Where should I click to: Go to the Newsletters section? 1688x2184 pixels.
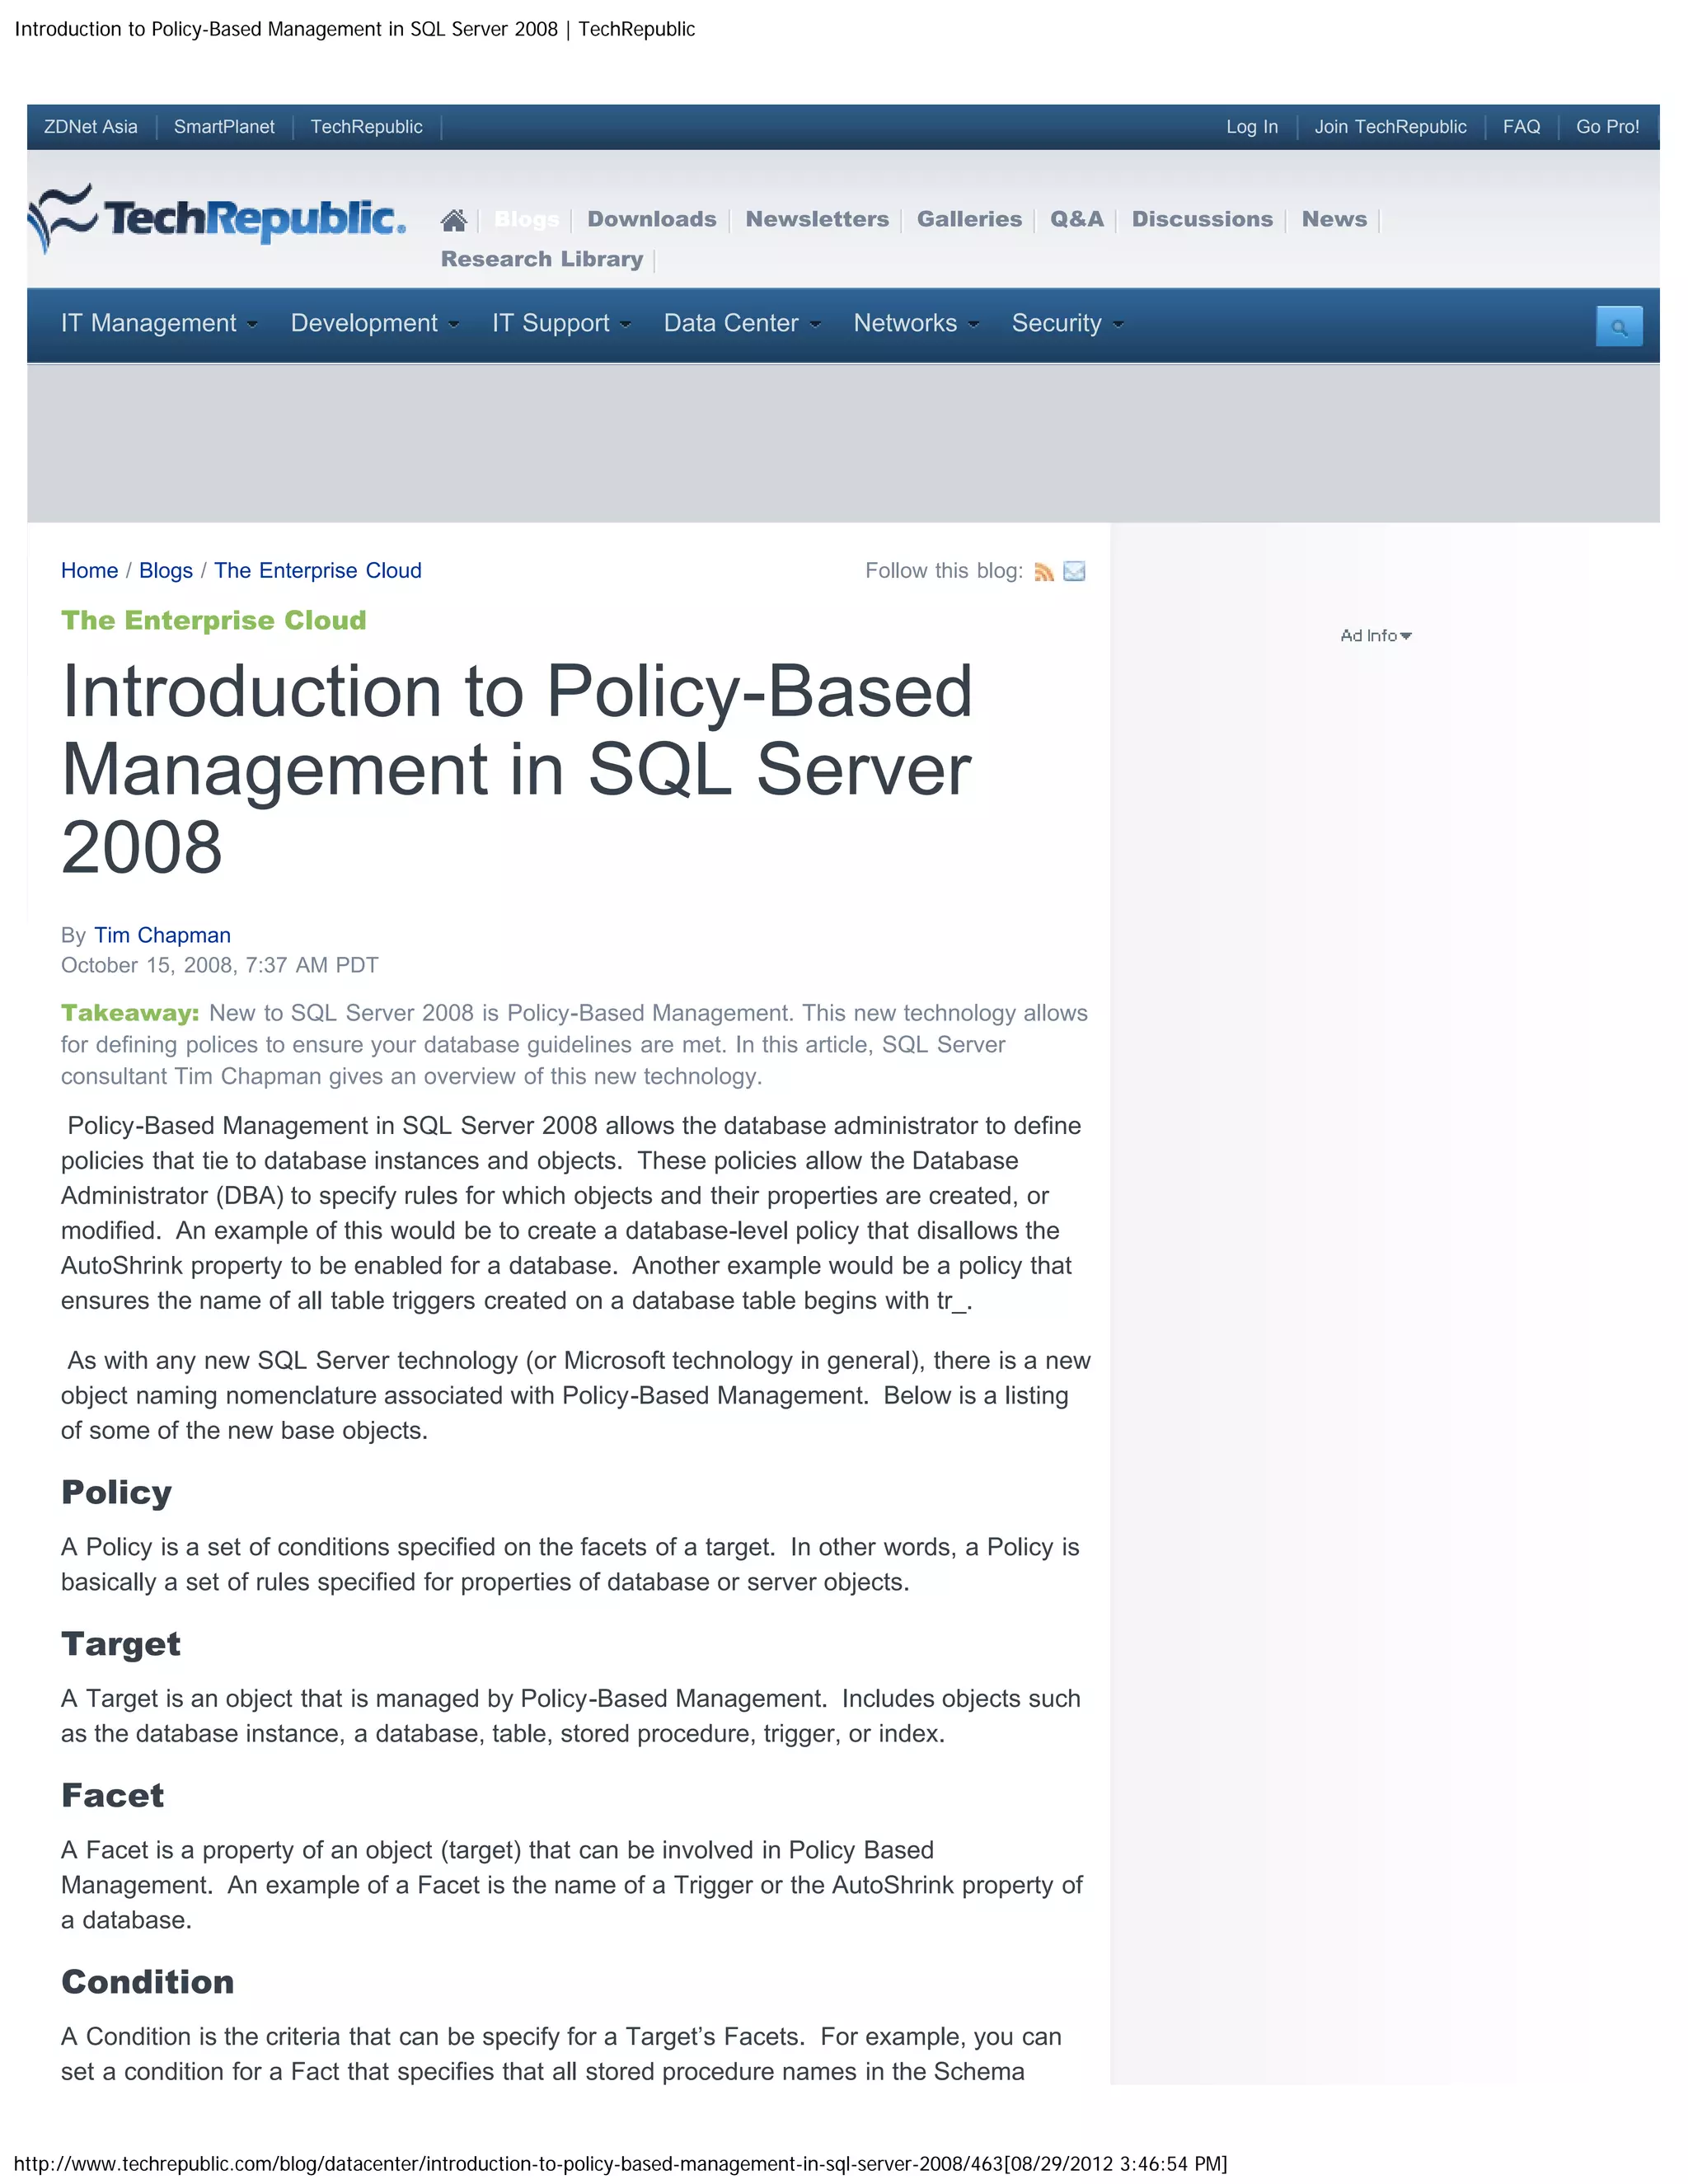pyautogui.click(x=816, y=219)
